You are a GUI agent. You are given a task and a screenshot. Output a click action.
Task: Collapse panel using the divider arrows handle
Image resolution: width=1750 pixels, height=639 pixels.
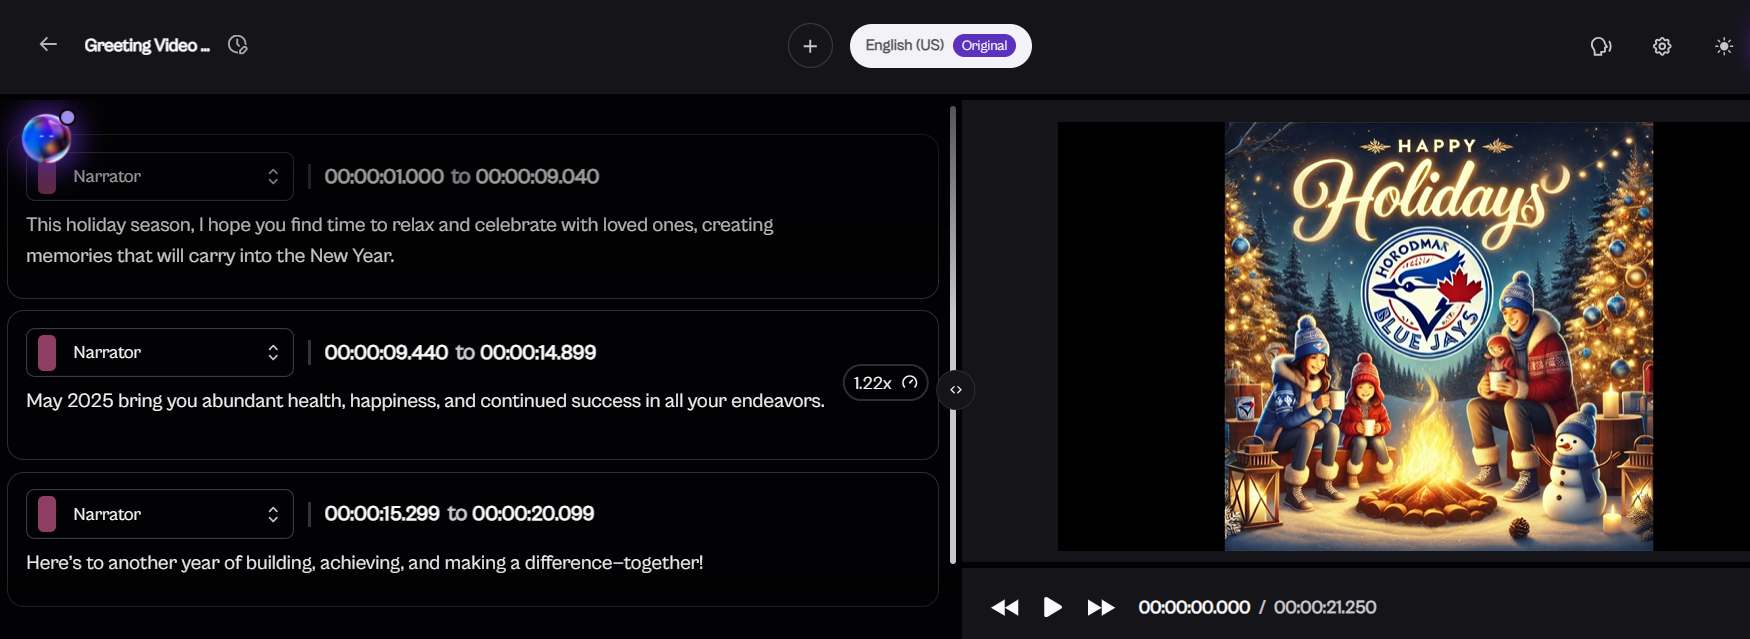pyautogui.click(x=956, y=390)
